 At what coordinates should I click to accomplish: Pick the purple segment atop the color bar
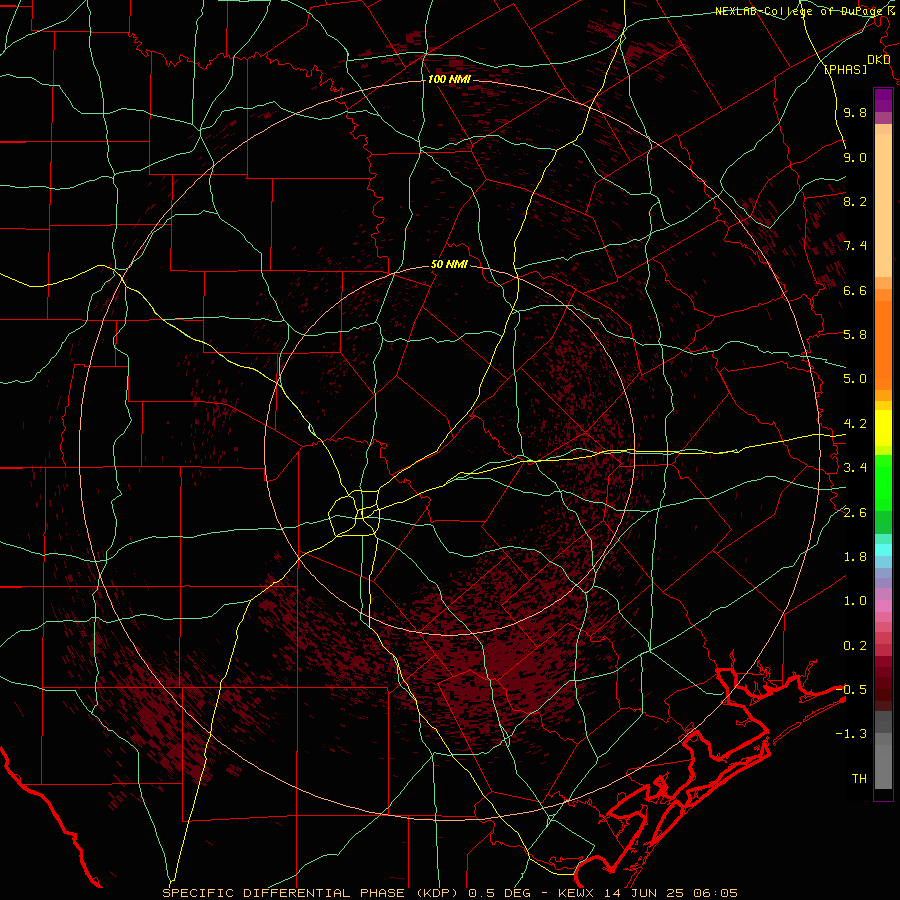click(x=883, y=100)
